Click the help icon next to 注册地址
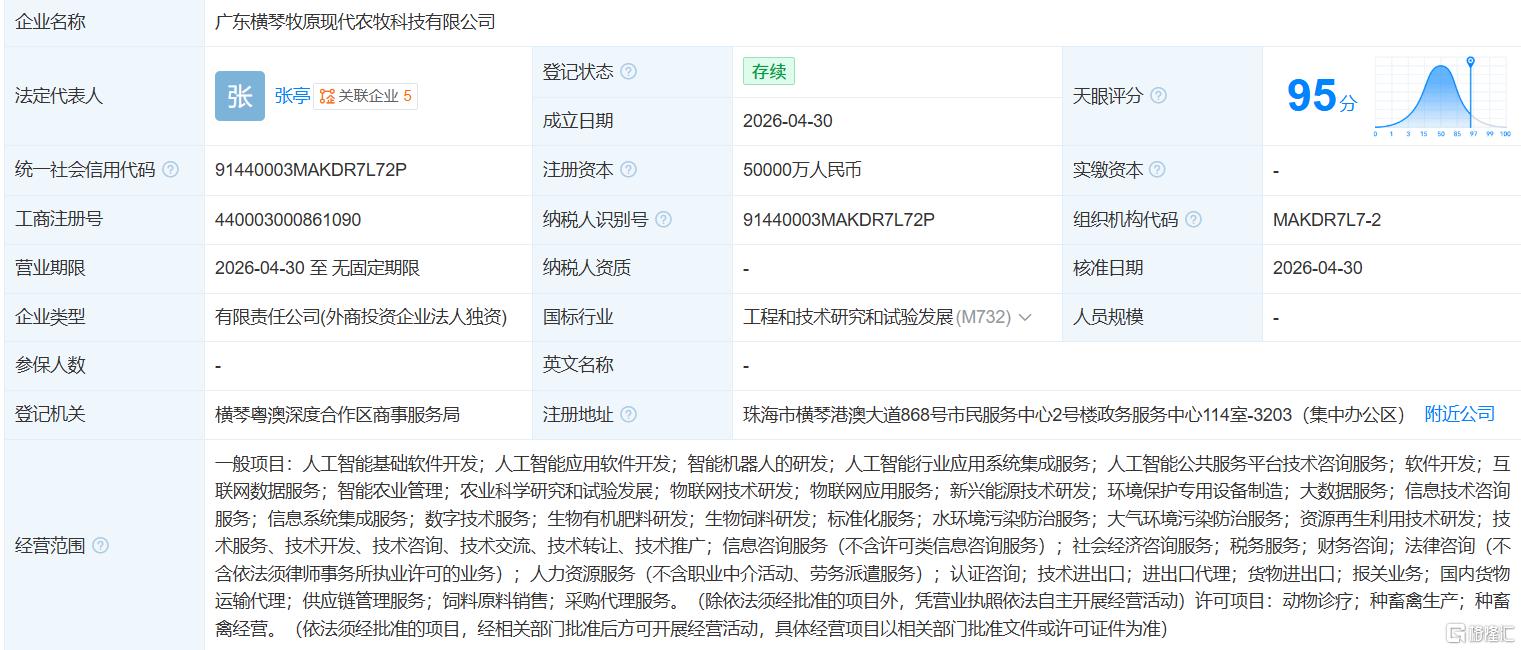1521x650 pixels. [x=628, y=414]
